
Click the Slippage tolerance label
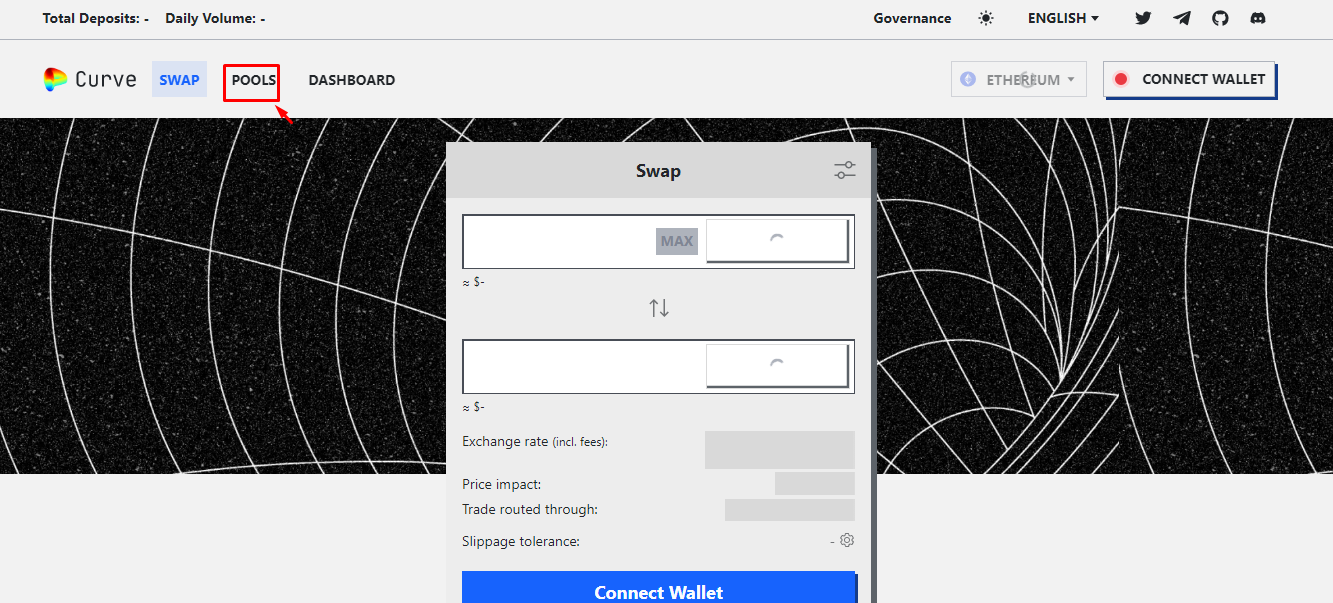coord(521,541)
